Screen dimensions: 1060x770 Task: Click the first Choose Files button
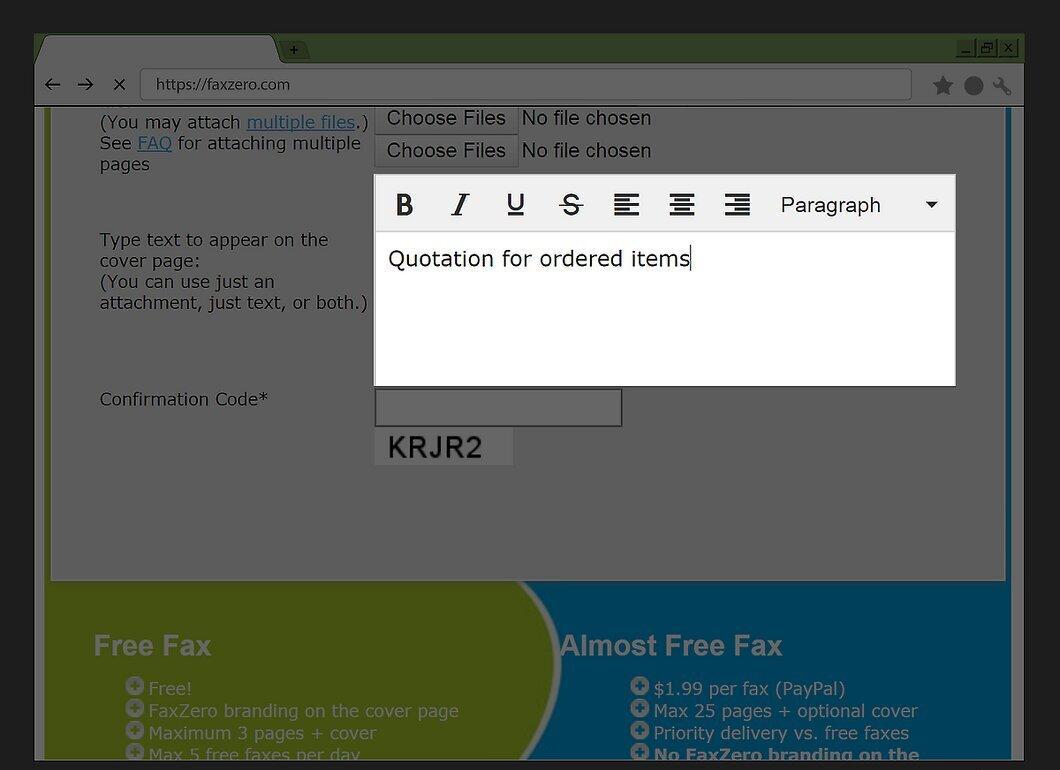[446, 118]
